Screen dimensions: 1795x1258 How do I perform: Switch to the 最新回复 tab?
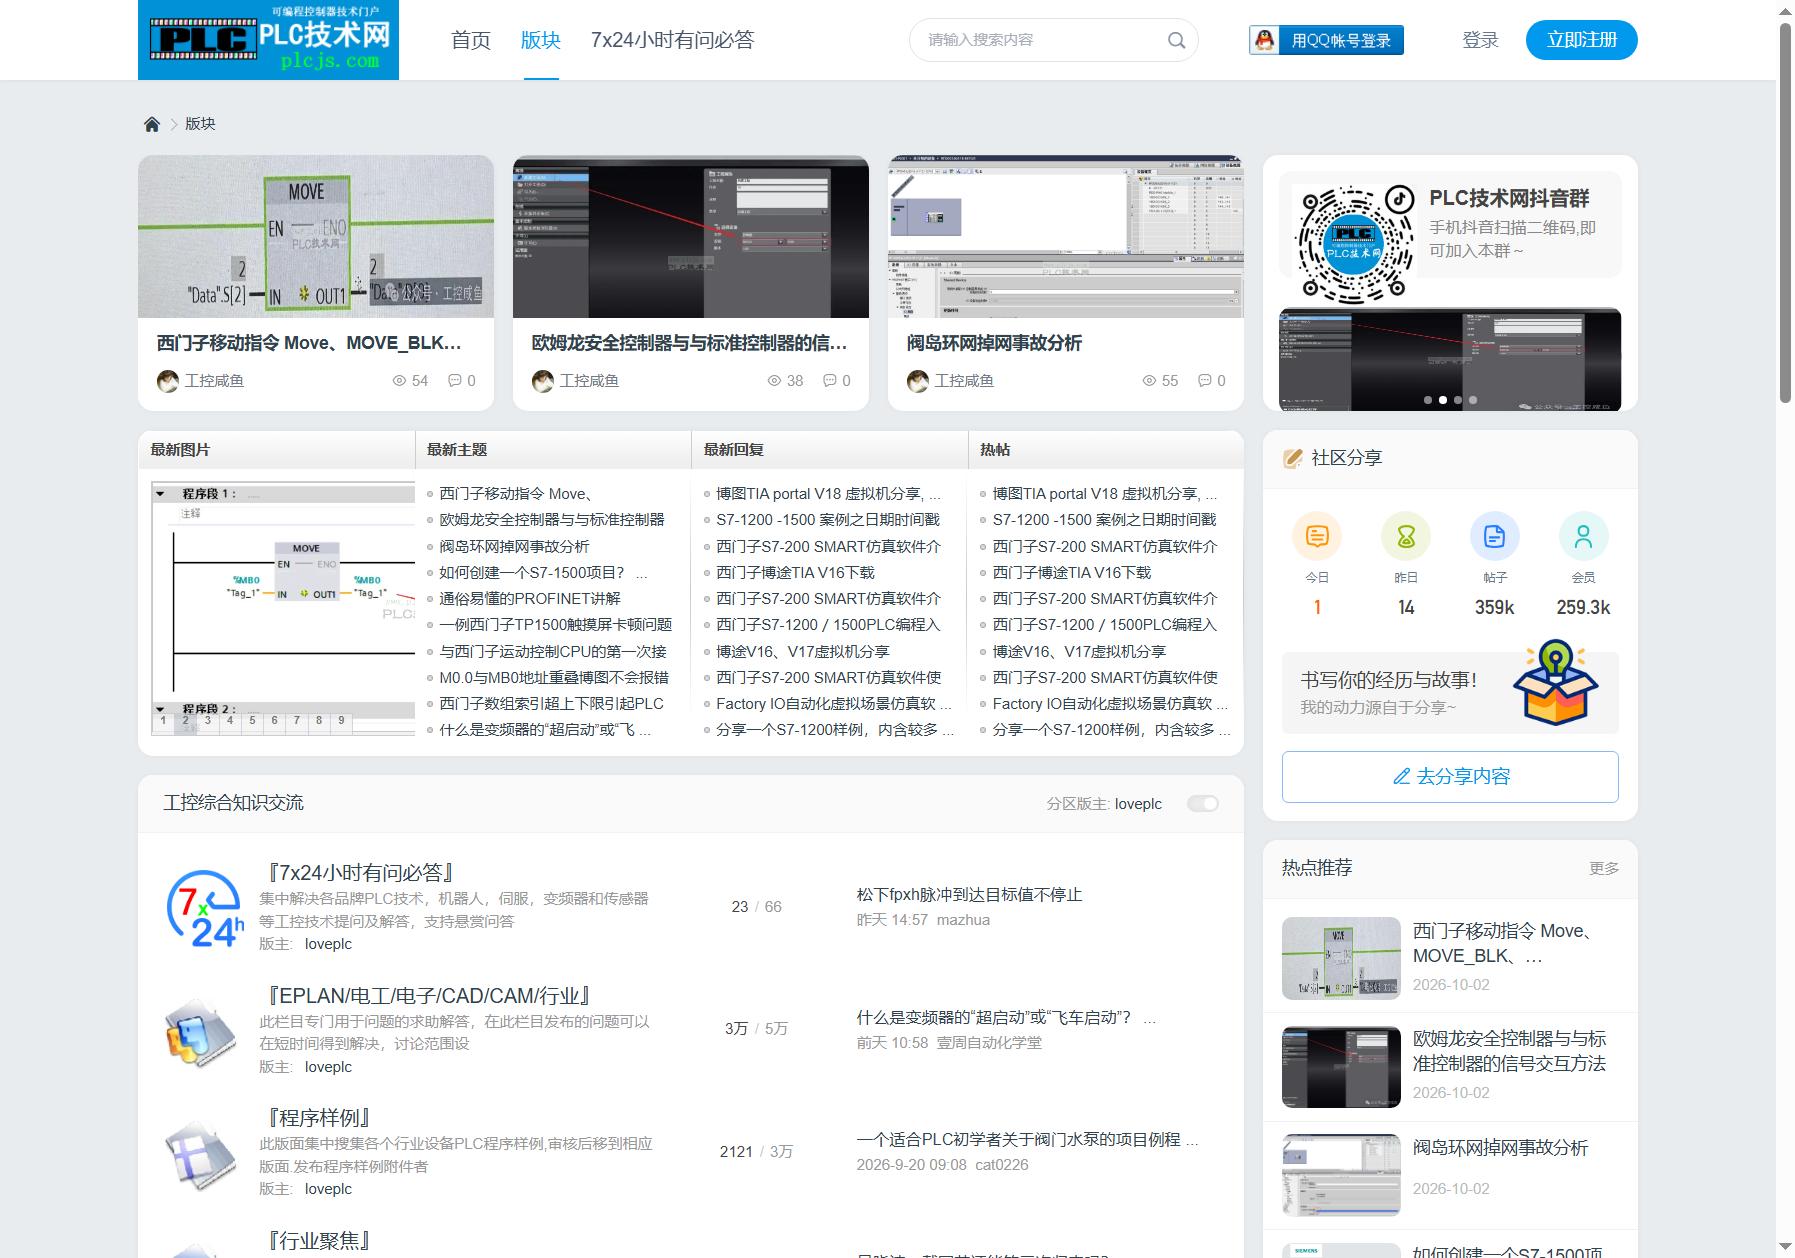(734, 450)
